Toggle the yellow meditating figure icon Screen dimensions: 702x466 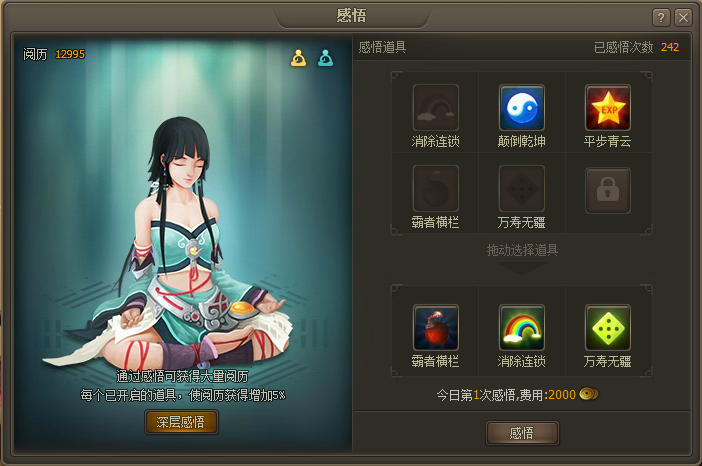pyautogui.click(x=299, y=58)
